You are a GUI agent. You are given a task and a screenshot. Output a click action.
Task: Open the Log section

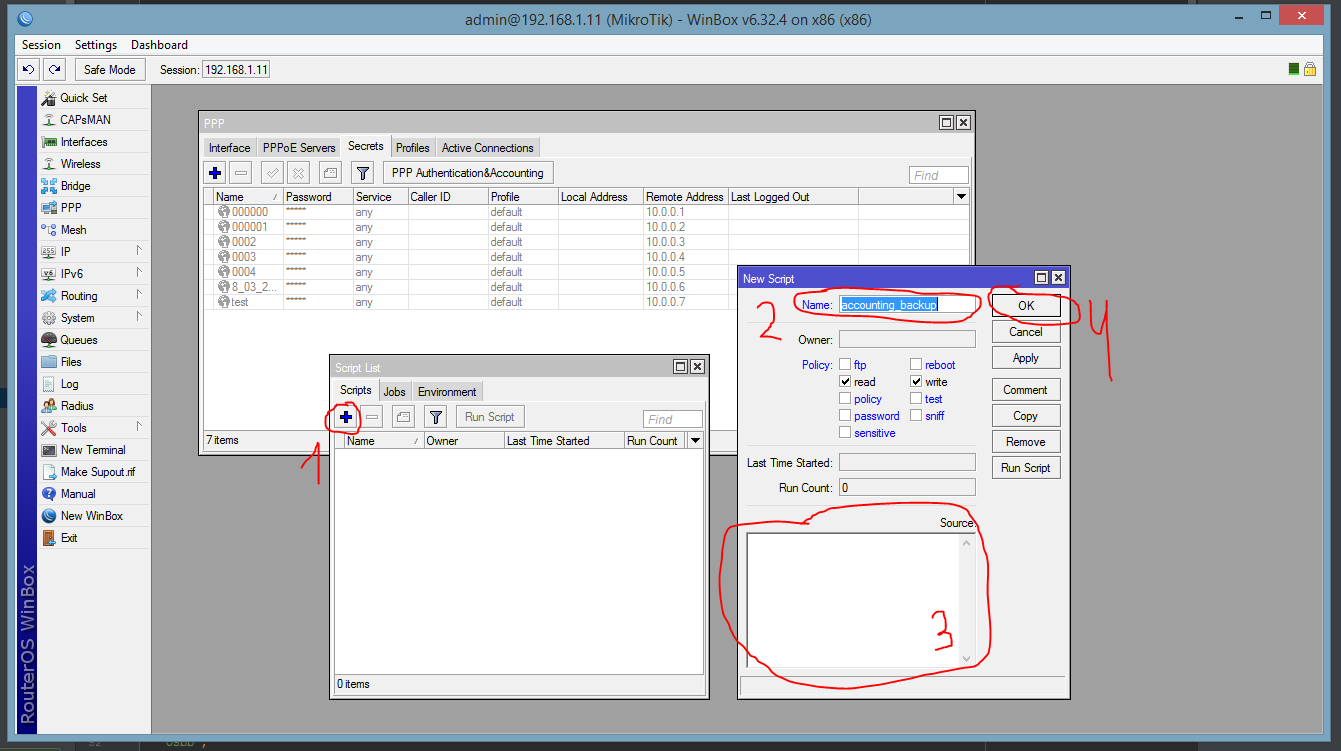point(69,384)
